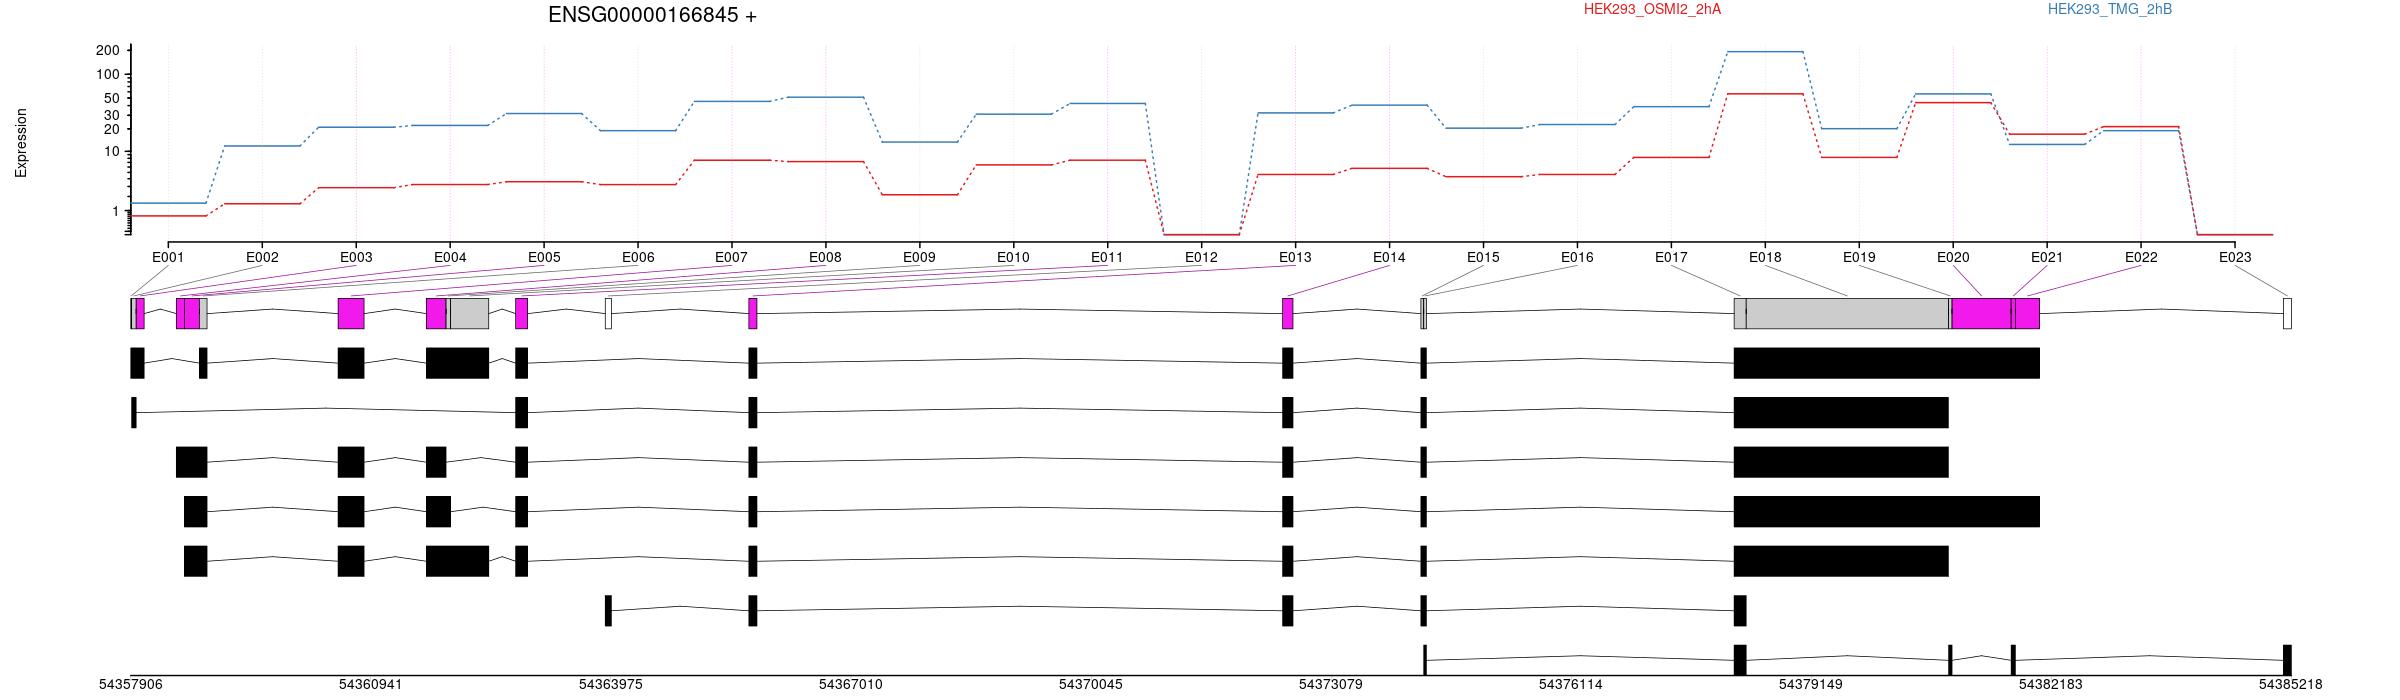Select exon label E014
The height and width of the screenshot is (700, 2400).
pos(1389,257)
